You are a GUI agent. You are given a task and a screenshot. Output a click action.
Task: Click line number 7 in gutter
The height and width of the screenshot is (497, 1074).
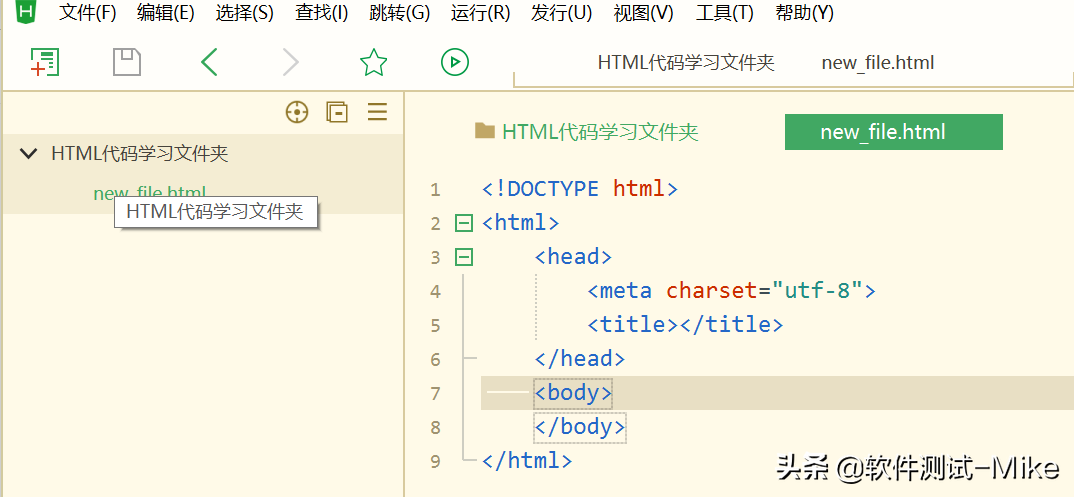click(x=436, y=394)
